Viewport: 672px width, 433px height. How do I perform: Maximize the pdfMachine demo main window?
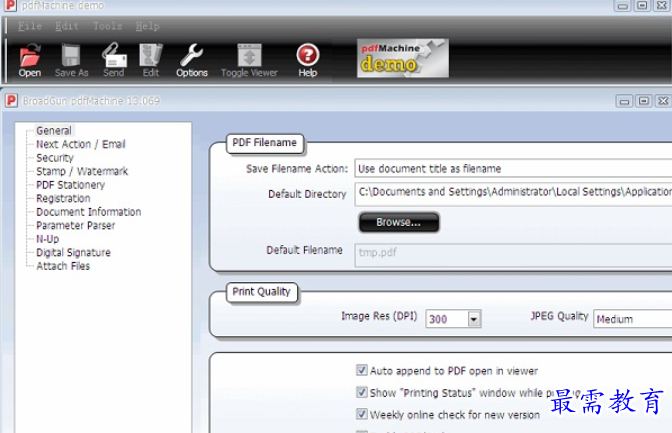642,6
